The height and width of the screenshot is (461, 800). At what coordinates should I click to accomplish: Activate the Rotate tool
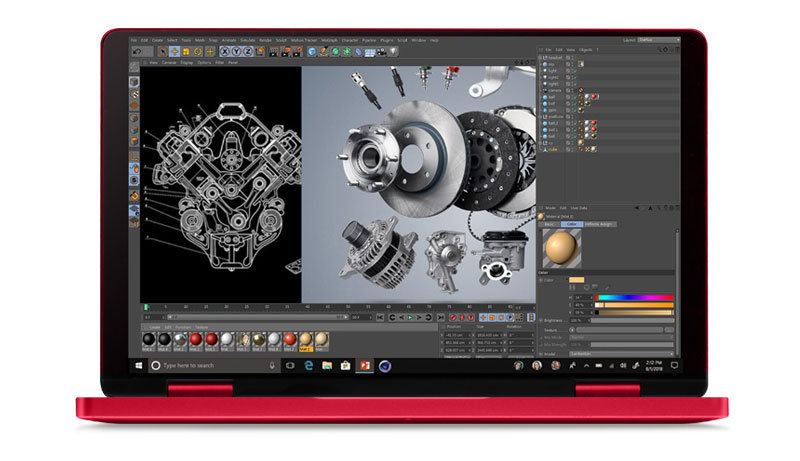coord(197,52)
